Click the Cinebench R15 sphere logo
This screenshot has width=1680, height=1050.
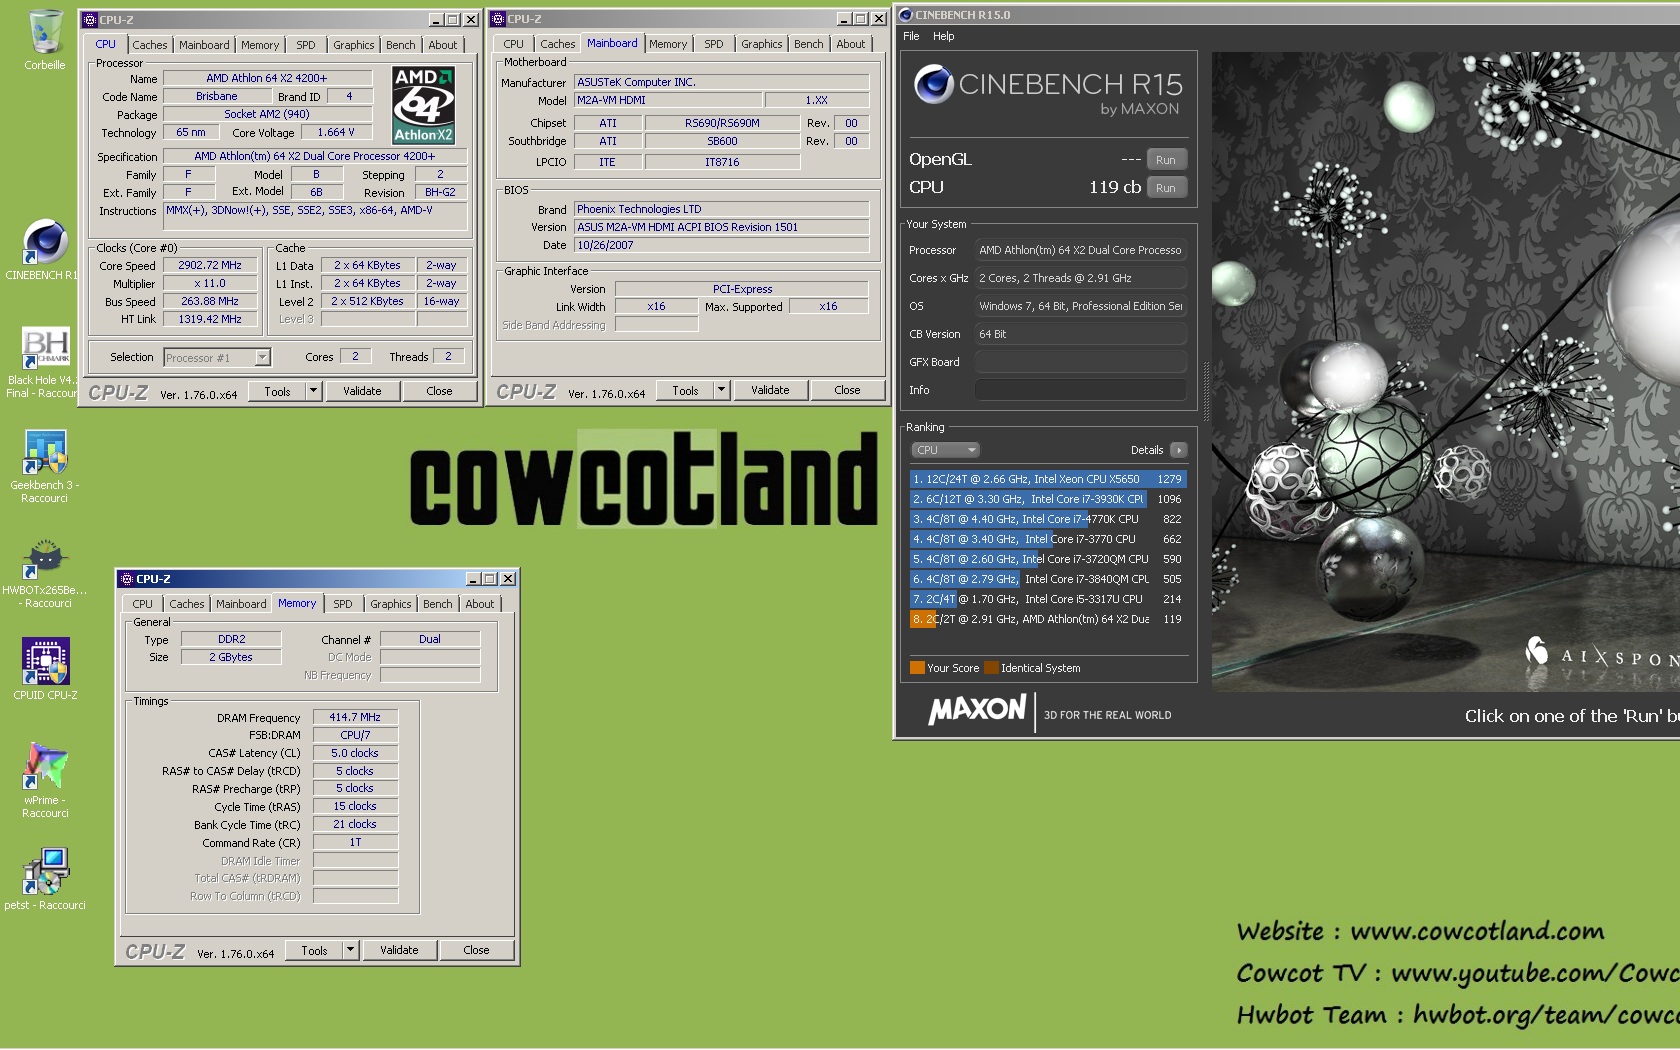tap(934, 85)
